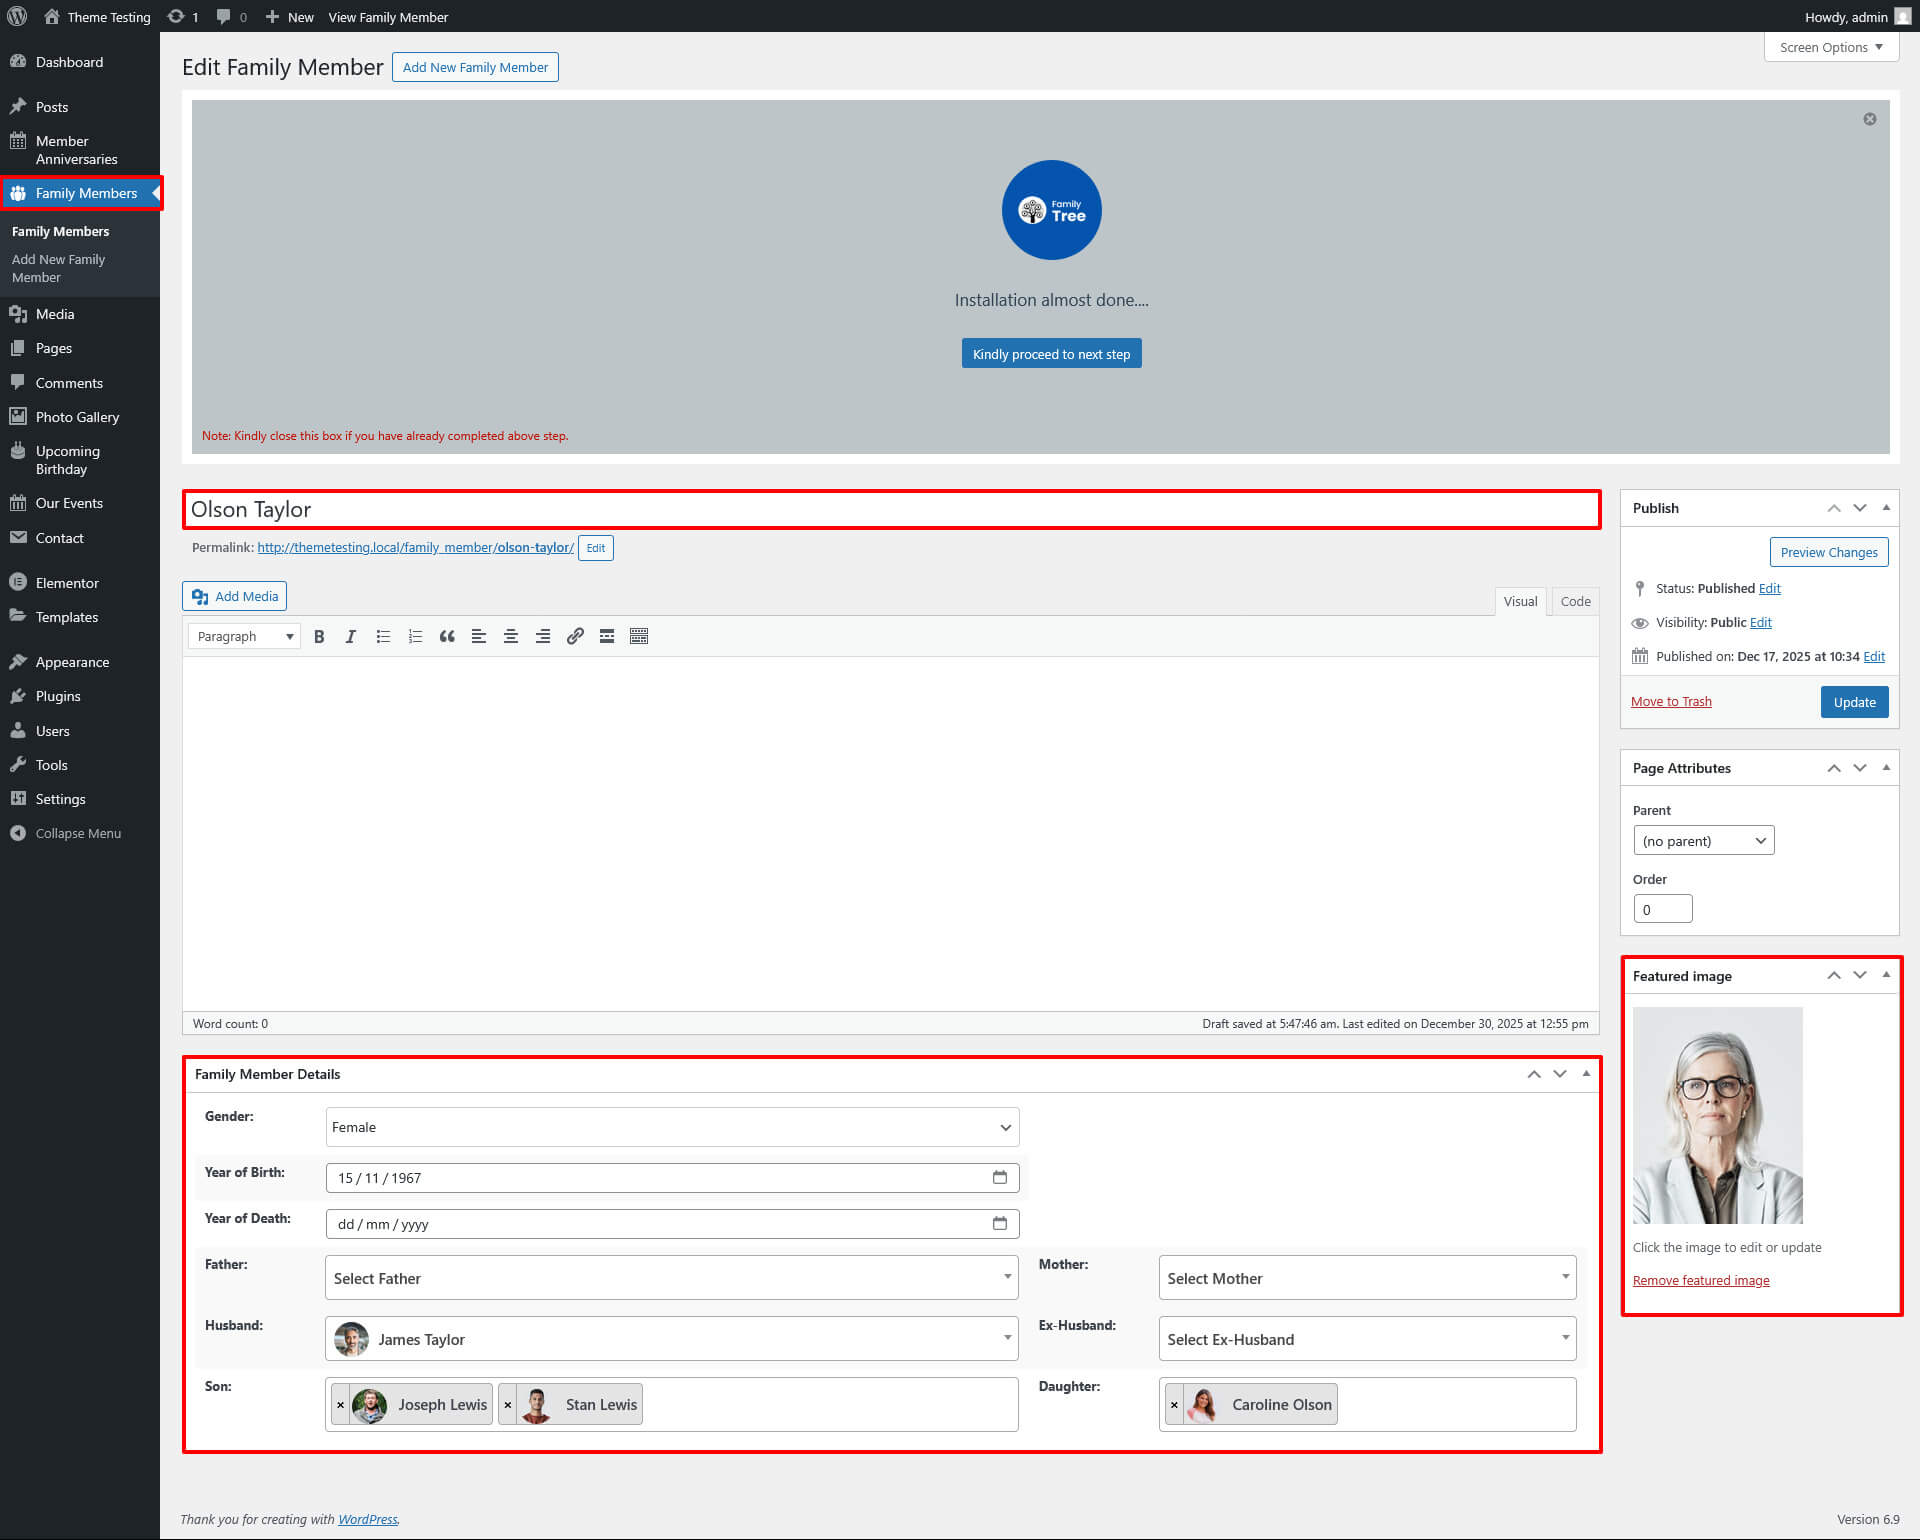Remove Joseph Lewis from Son field
Screen dimensions: 1920x1540
[x=341, y=1405]
